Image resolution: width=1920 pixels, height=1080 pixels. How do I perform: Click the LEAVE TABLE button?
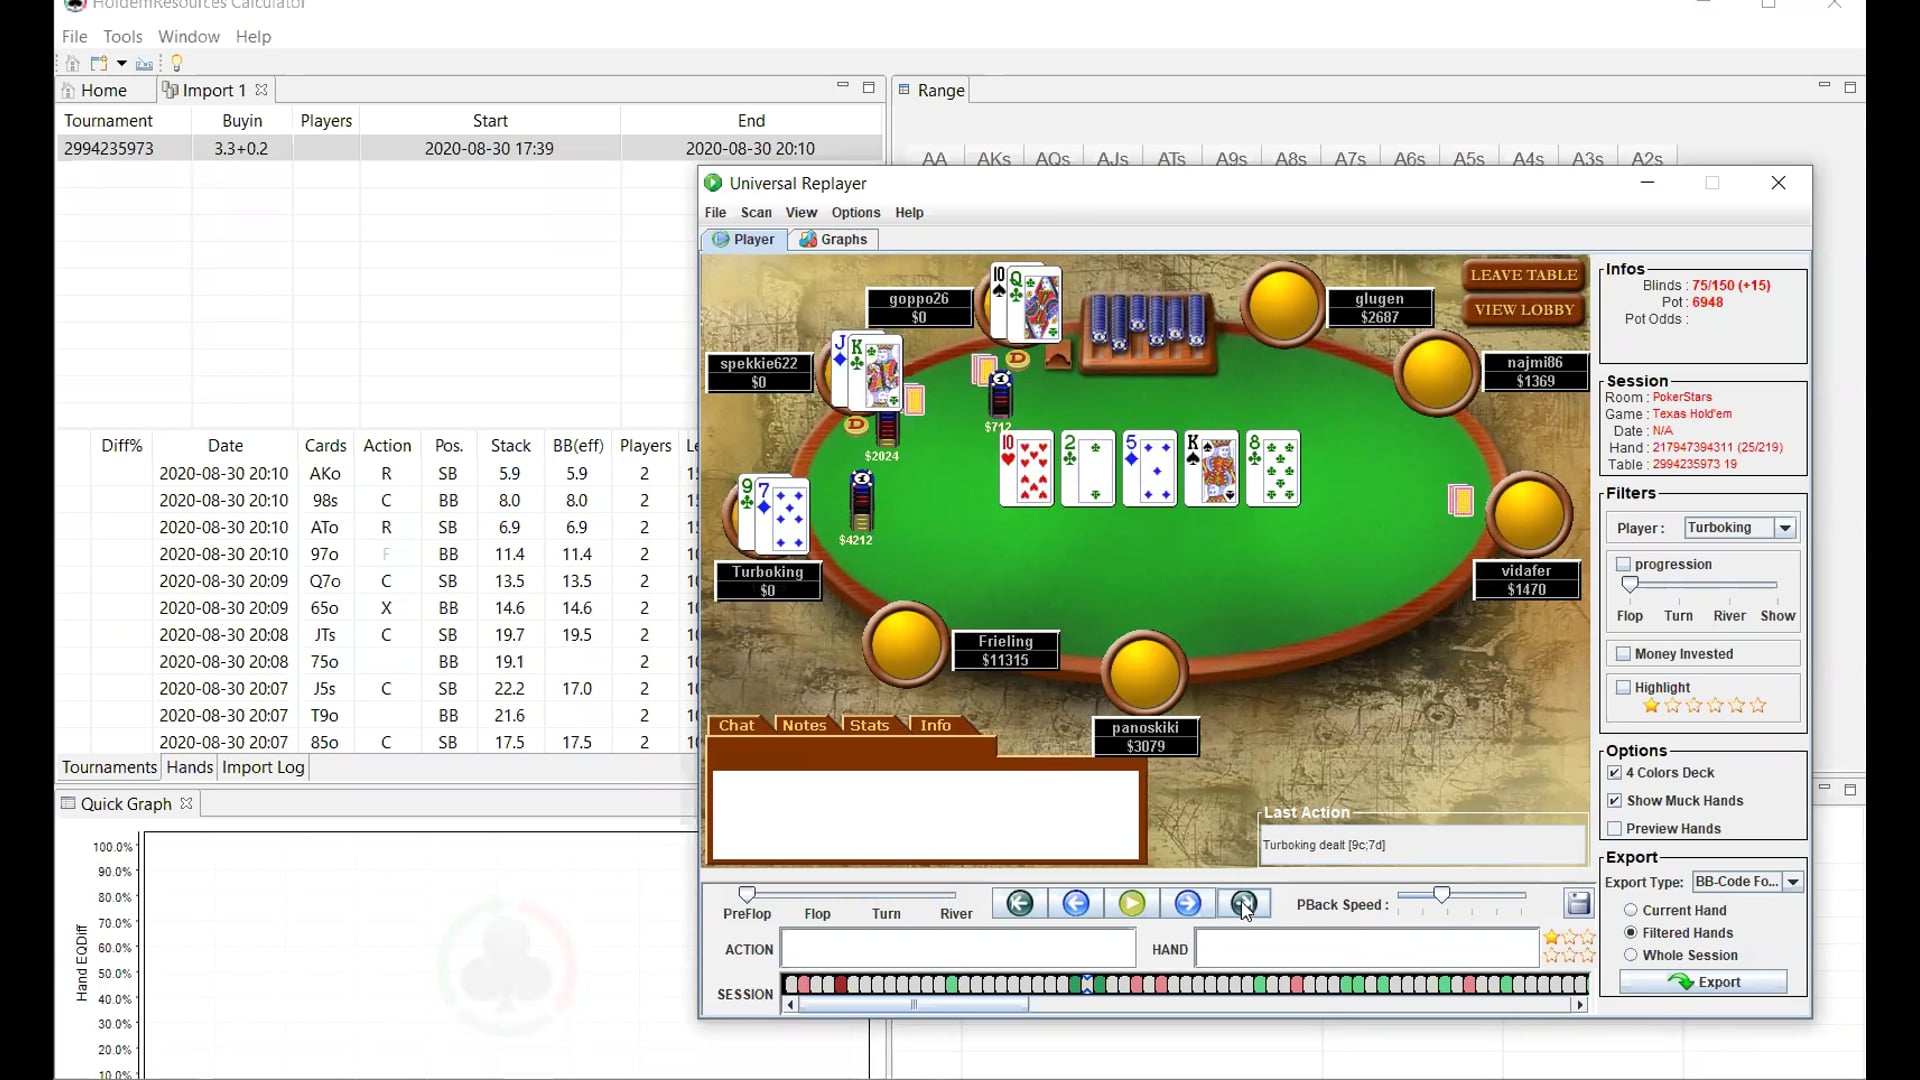pos(1524,275)
